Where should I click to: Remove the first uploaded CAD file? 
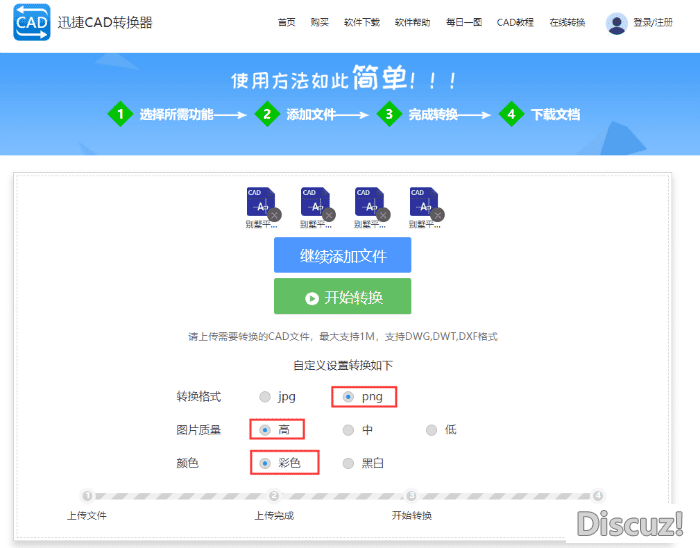pos(274,214)
